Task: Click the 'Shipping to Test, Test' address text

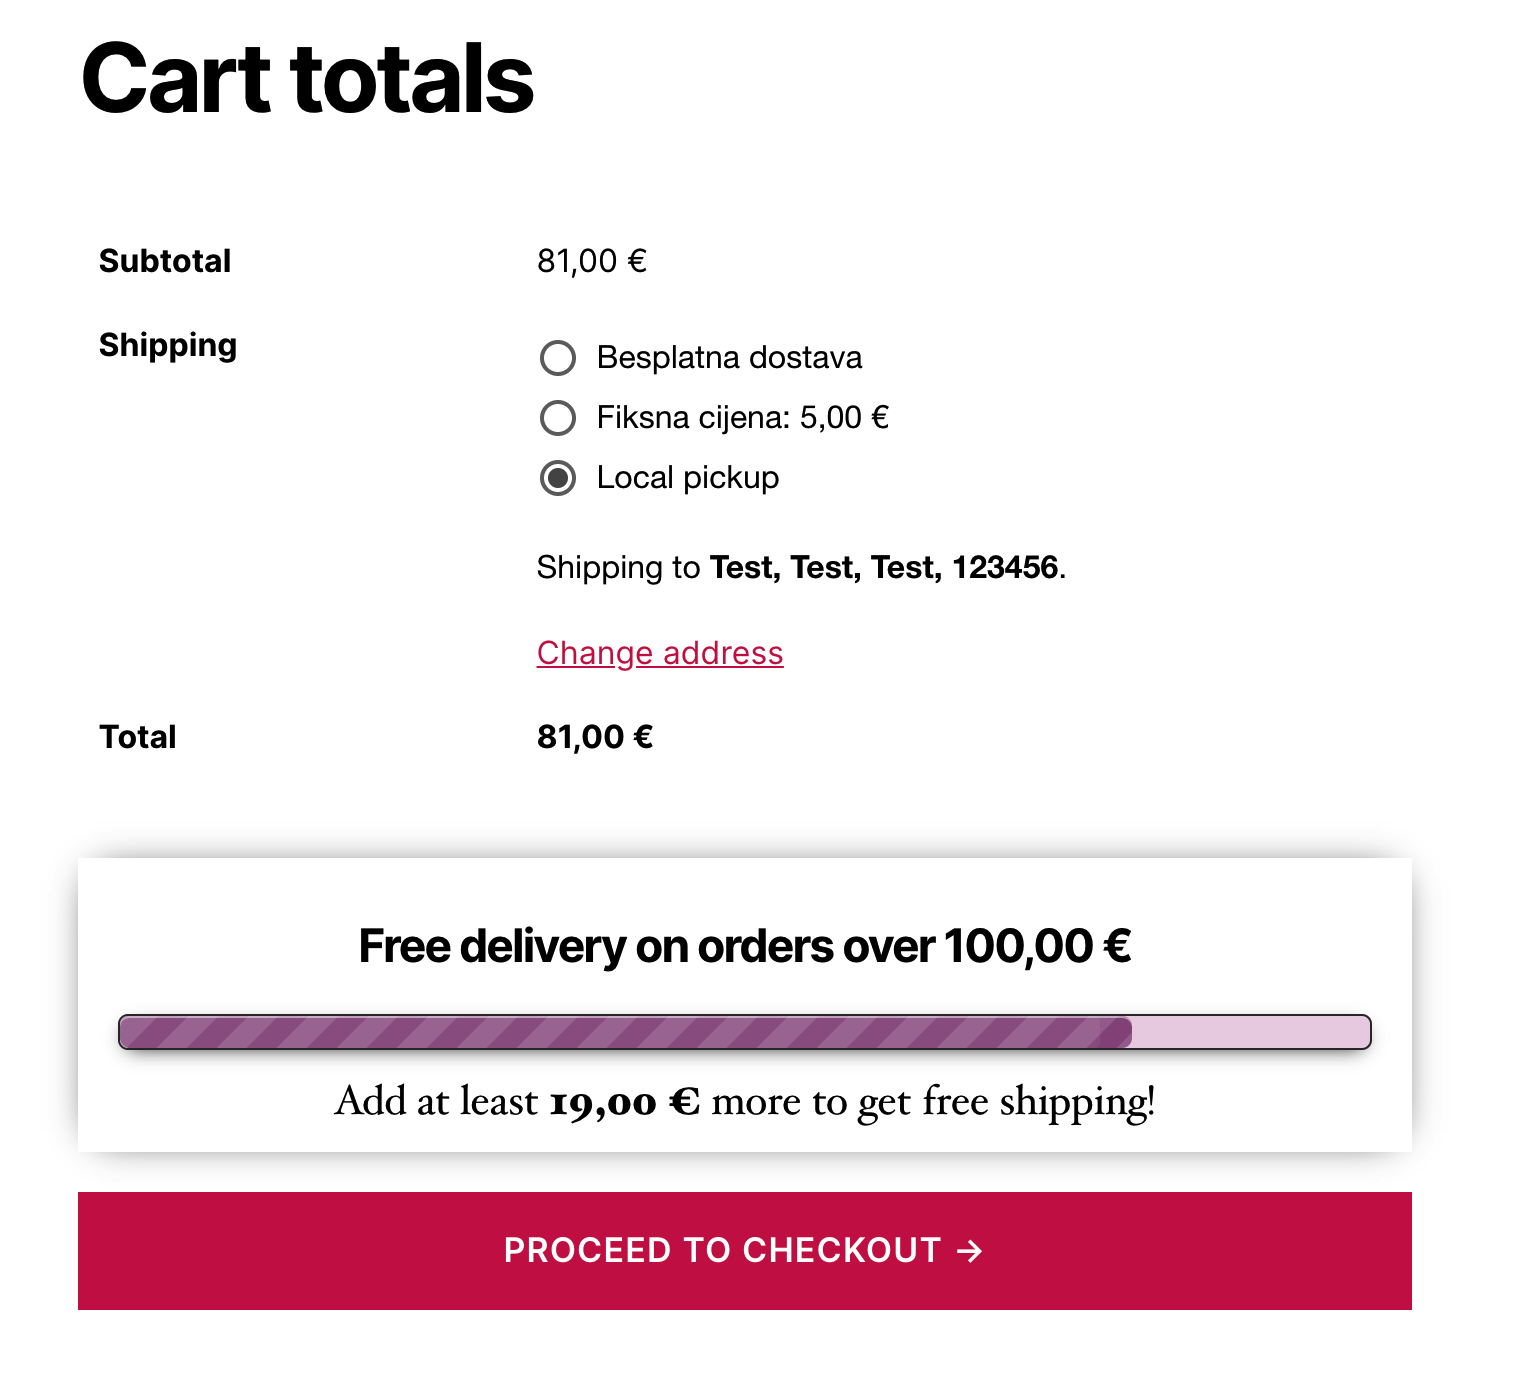Action: (x=801, y=568)
